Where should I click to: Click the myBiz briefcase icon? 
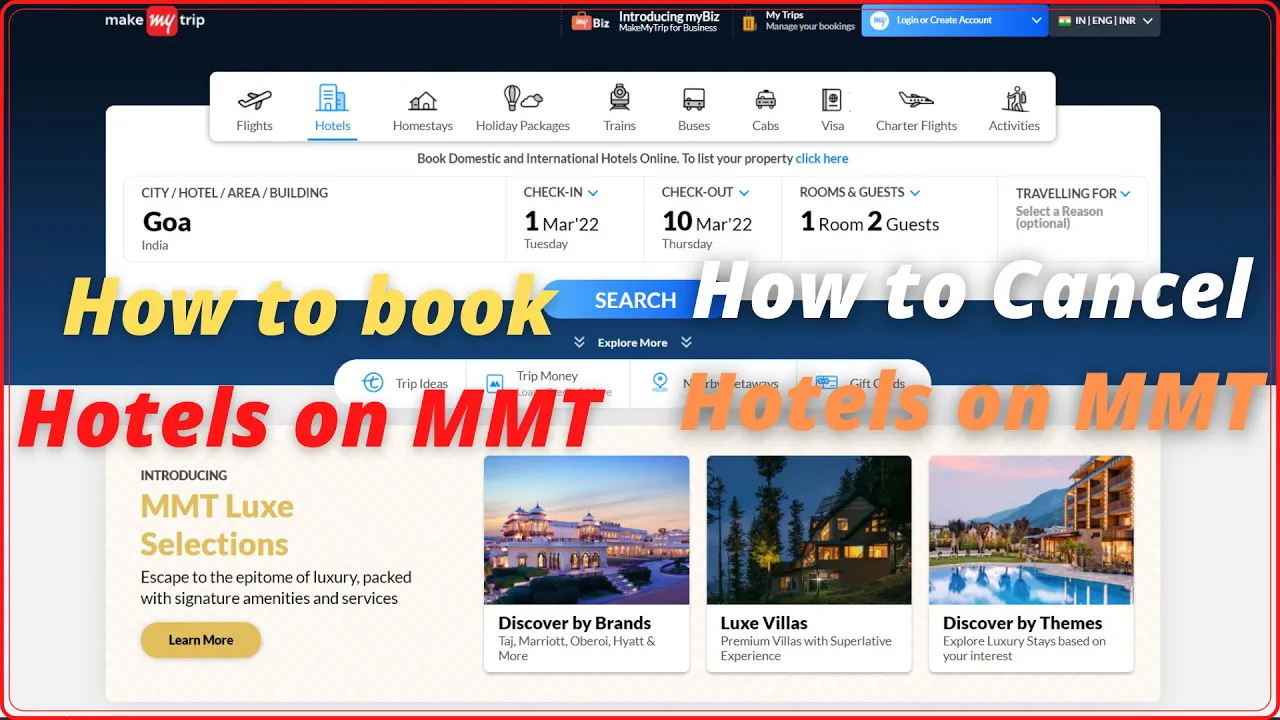[x=582, y=21]
